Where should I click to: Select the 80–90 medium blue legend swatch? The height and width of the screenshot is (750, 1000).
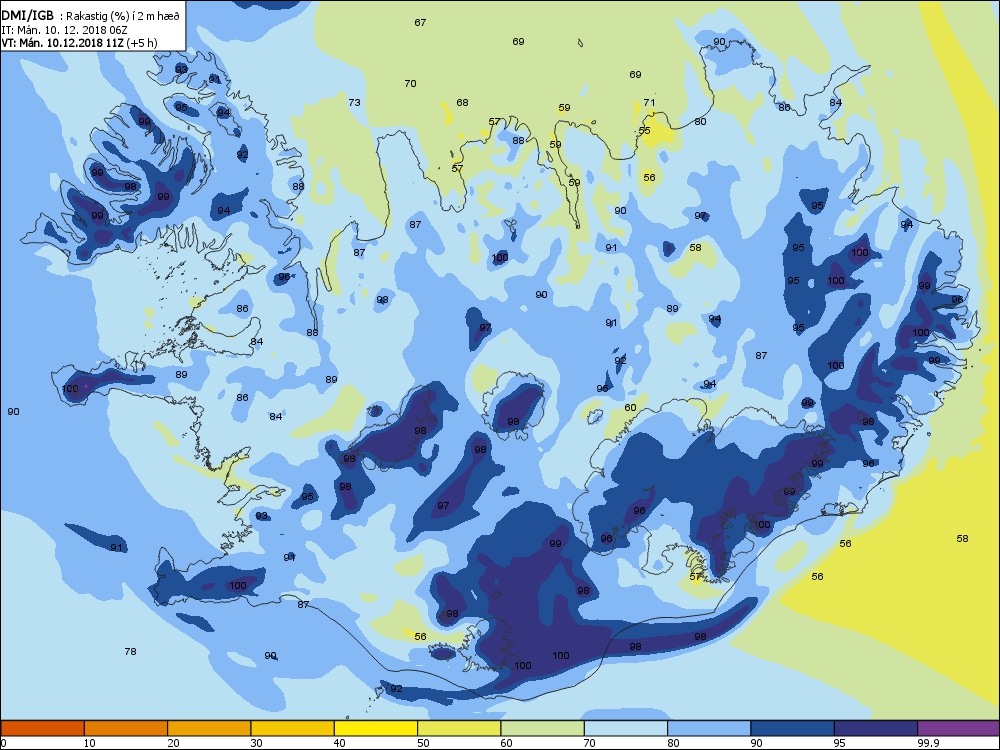pos(709,728)
